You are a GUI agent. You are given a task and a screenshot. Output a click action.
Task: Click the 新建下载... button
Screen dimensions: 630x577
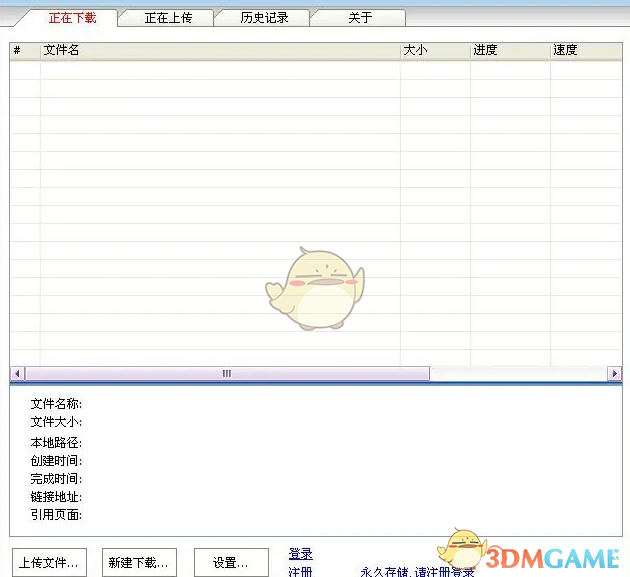(x=139, y=563)
